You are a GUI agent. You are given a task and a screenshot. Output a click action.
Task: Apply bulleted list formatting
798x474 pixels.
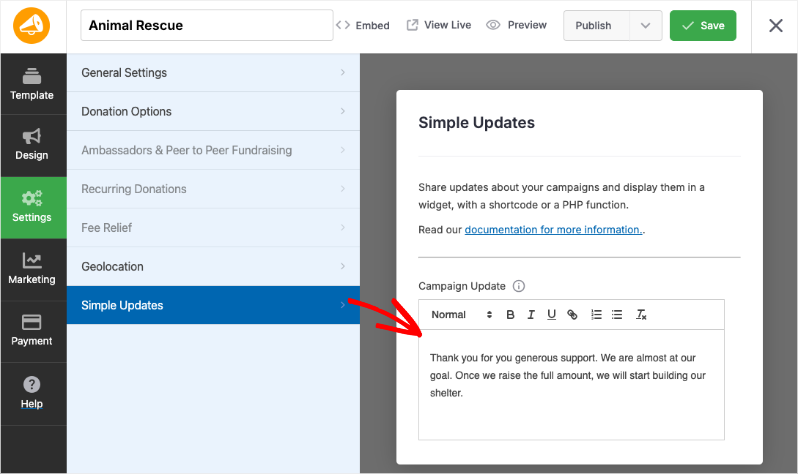click(617, 315)
